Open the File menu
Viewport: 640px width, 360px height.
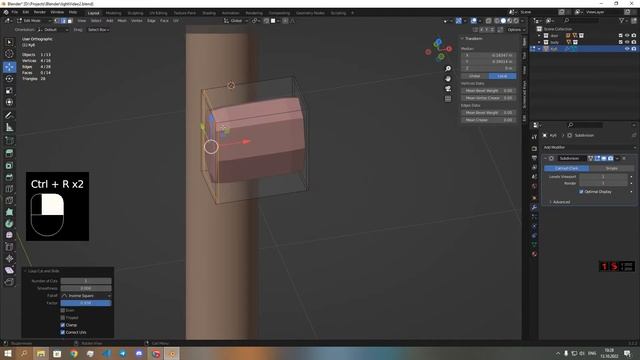coord(15,12)
